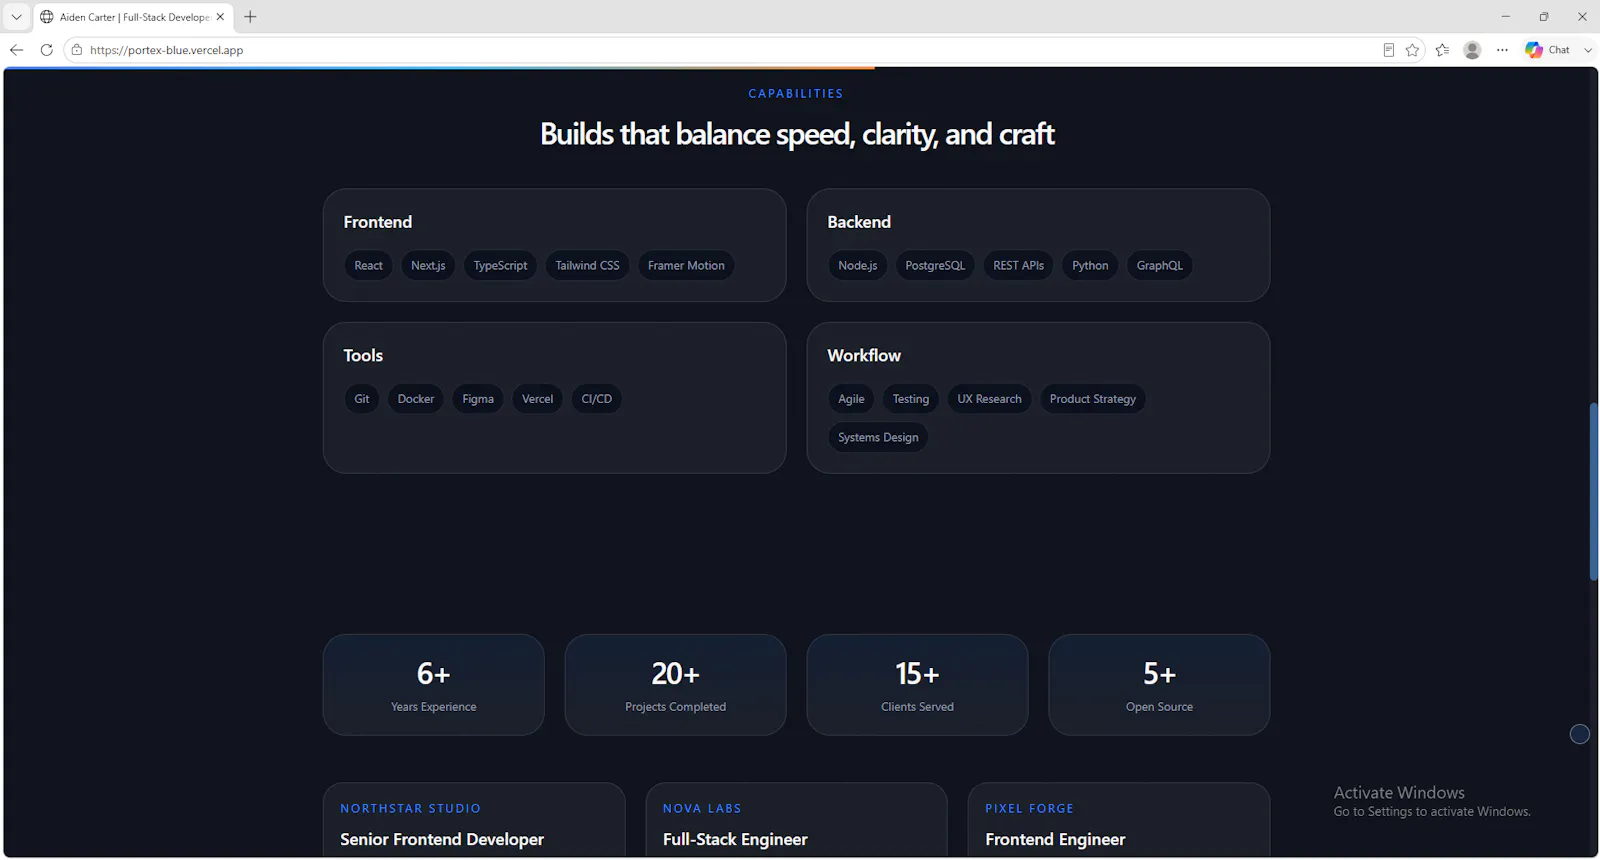Bookmark this page with the star icon
The height and width of the screenshot is (860, 1600).
pyautogui.click(x=1412, y=50)
